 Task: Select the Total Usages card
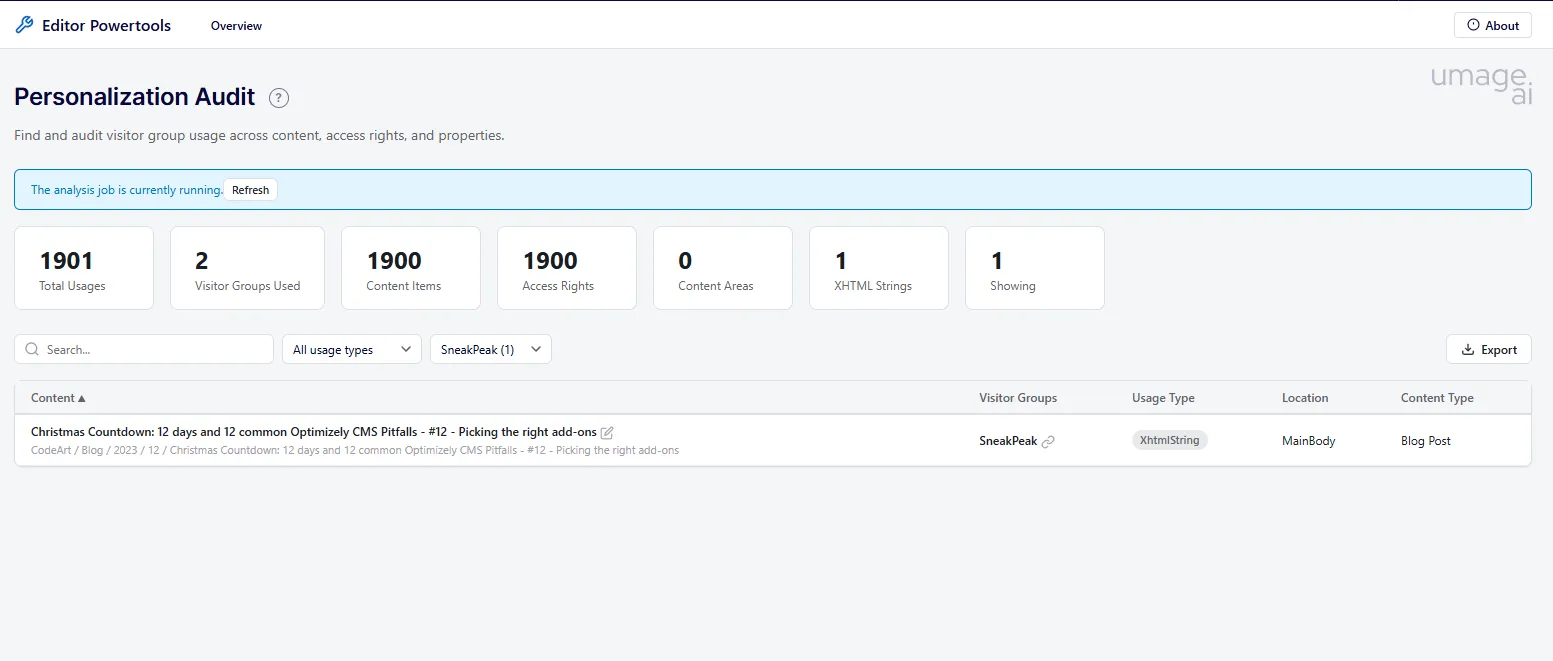point(84,268)
